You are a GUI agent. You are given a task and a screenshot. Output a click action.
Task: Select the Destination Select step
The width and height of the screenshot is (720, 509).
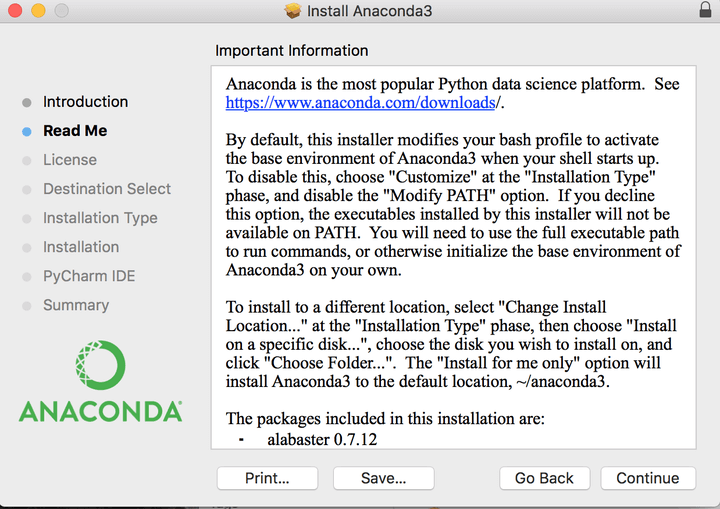[107, 189]
